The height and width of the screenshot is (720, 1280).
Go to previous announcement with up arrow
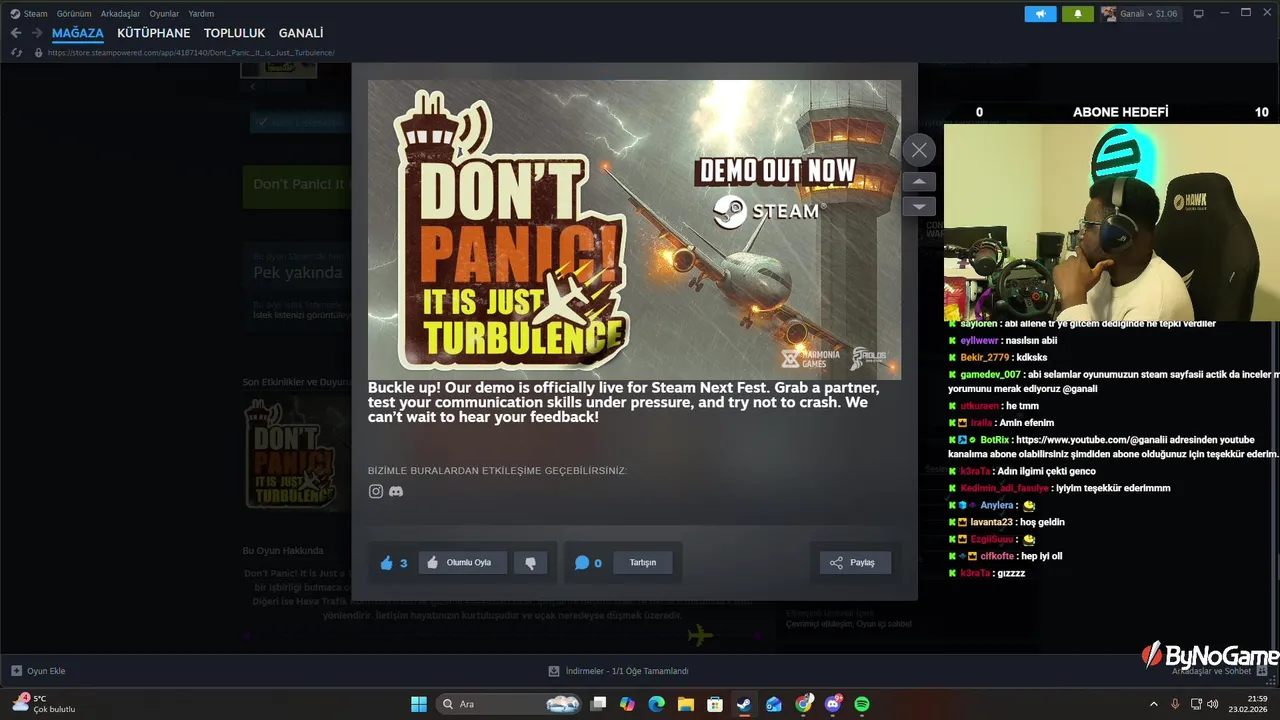(x=919, y=182)
